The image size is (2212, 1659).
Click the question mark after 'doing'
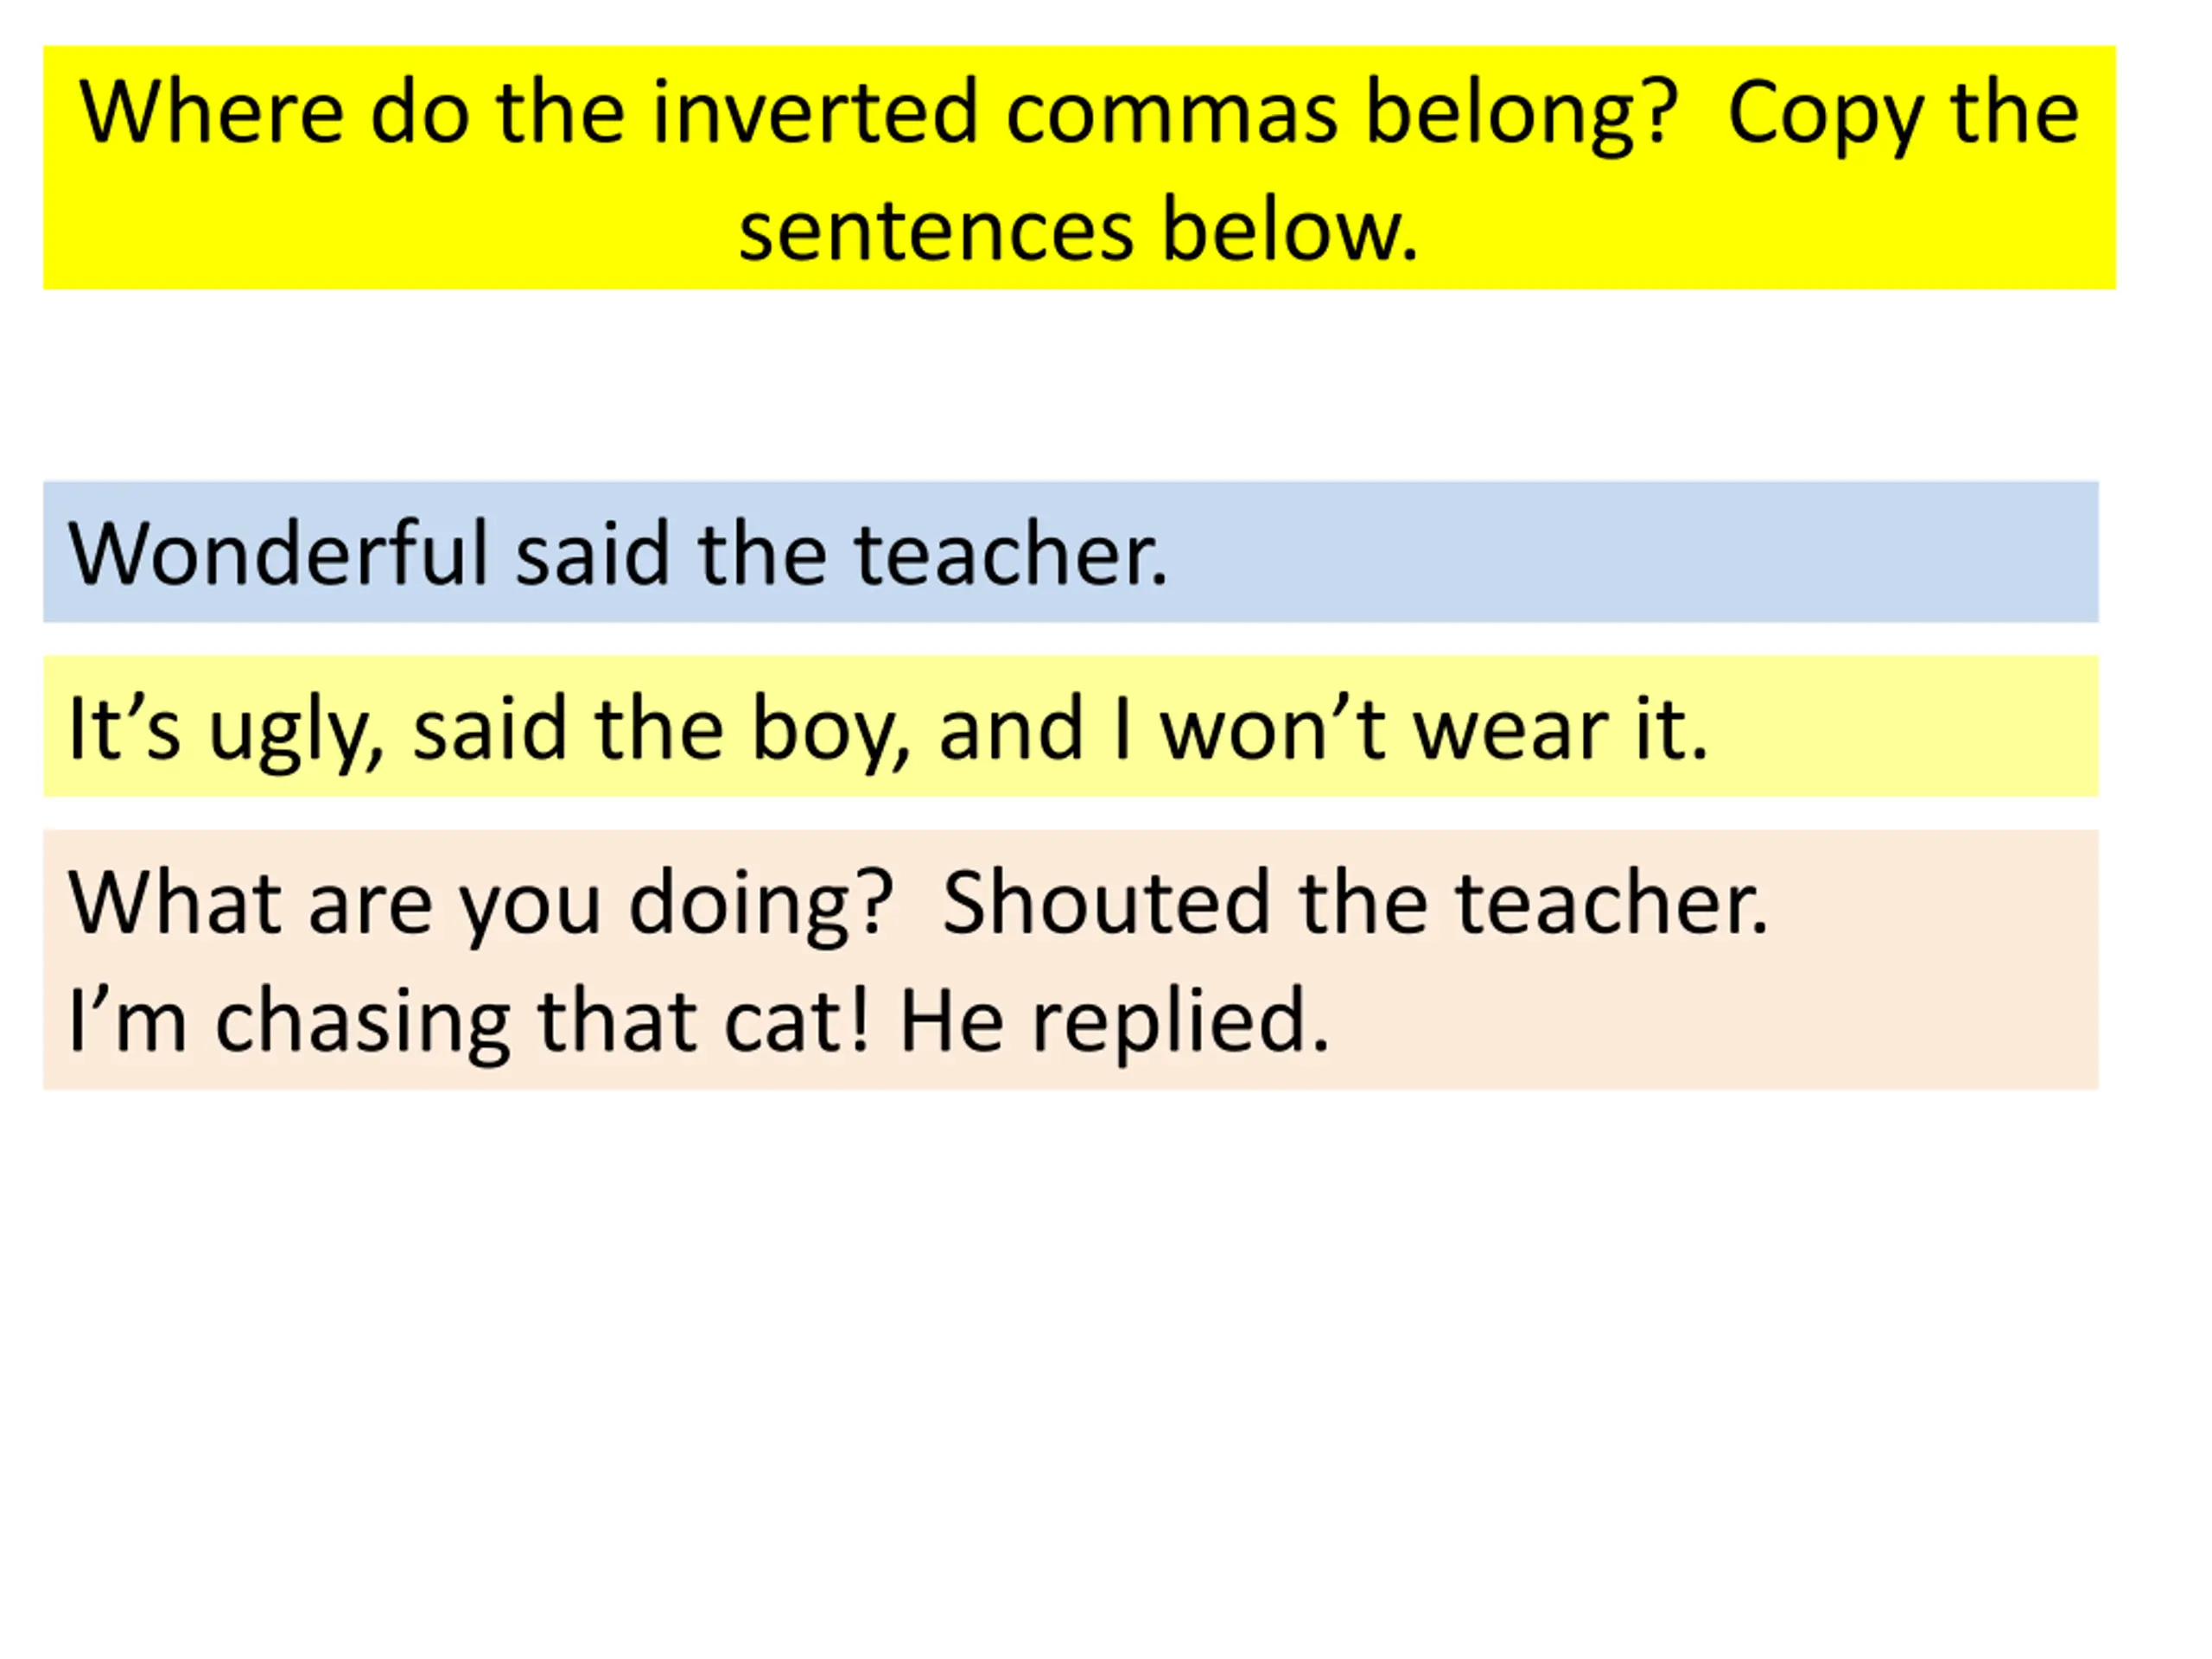tap(873, 902)
